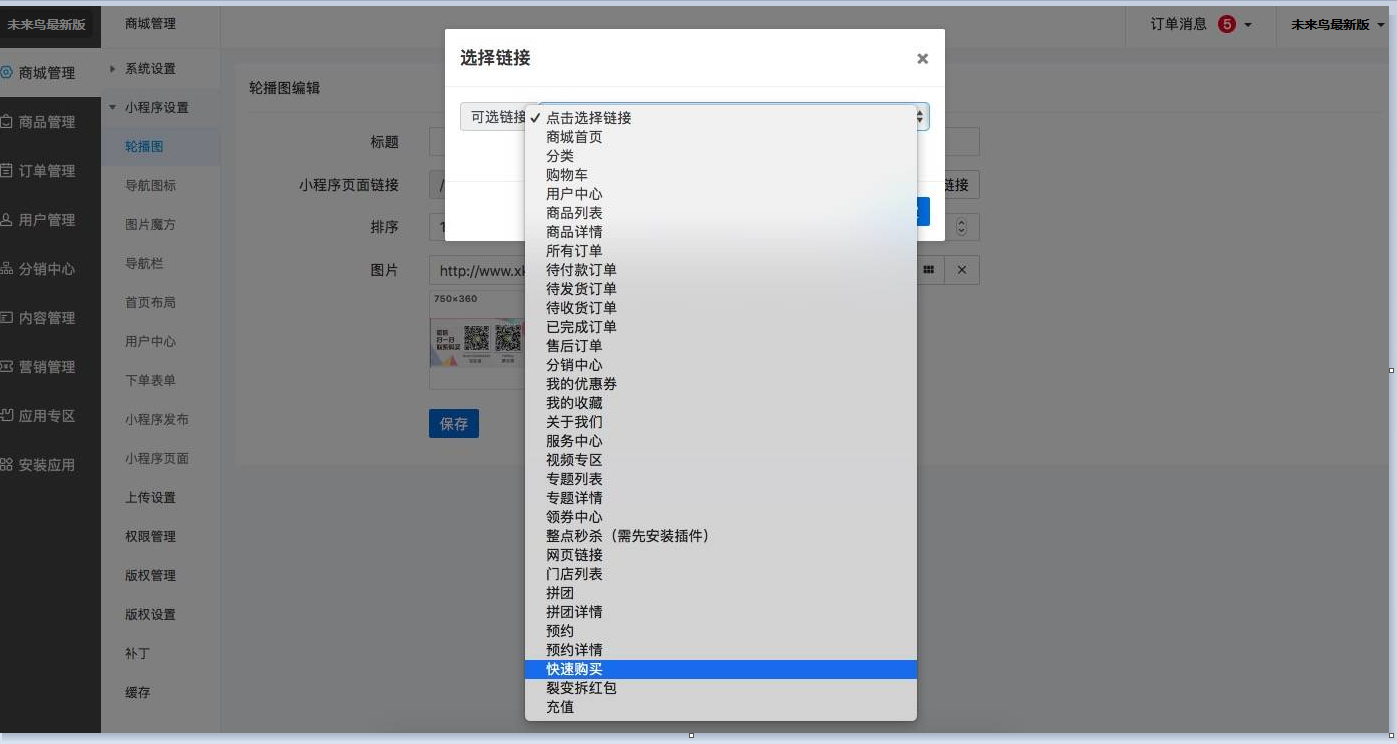The height and width of the screenshot is (744, 1397).
Task: Pick 领券中心 from the link options
Action: 574,517
